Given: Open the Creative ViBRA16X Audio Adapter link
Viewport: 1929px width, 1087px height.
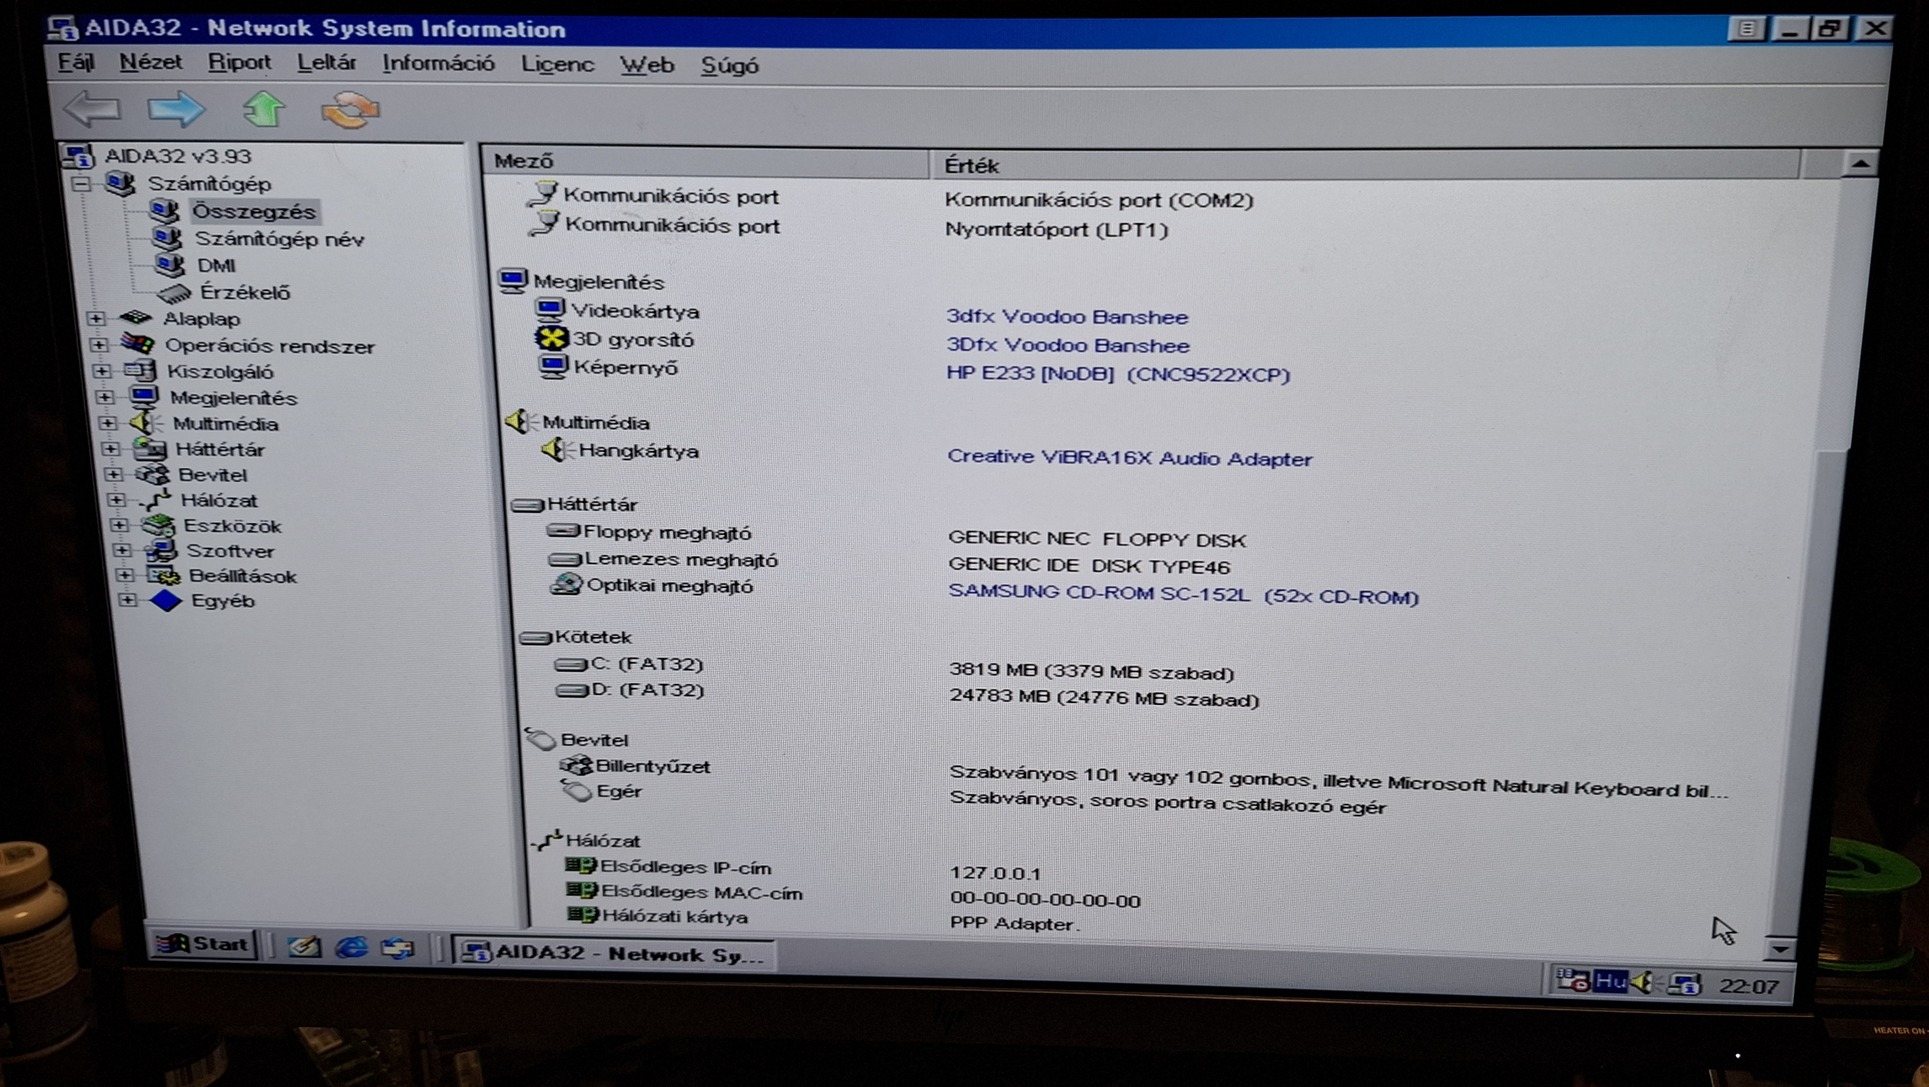Looking at the screenshot, I should coord(1128,458).
